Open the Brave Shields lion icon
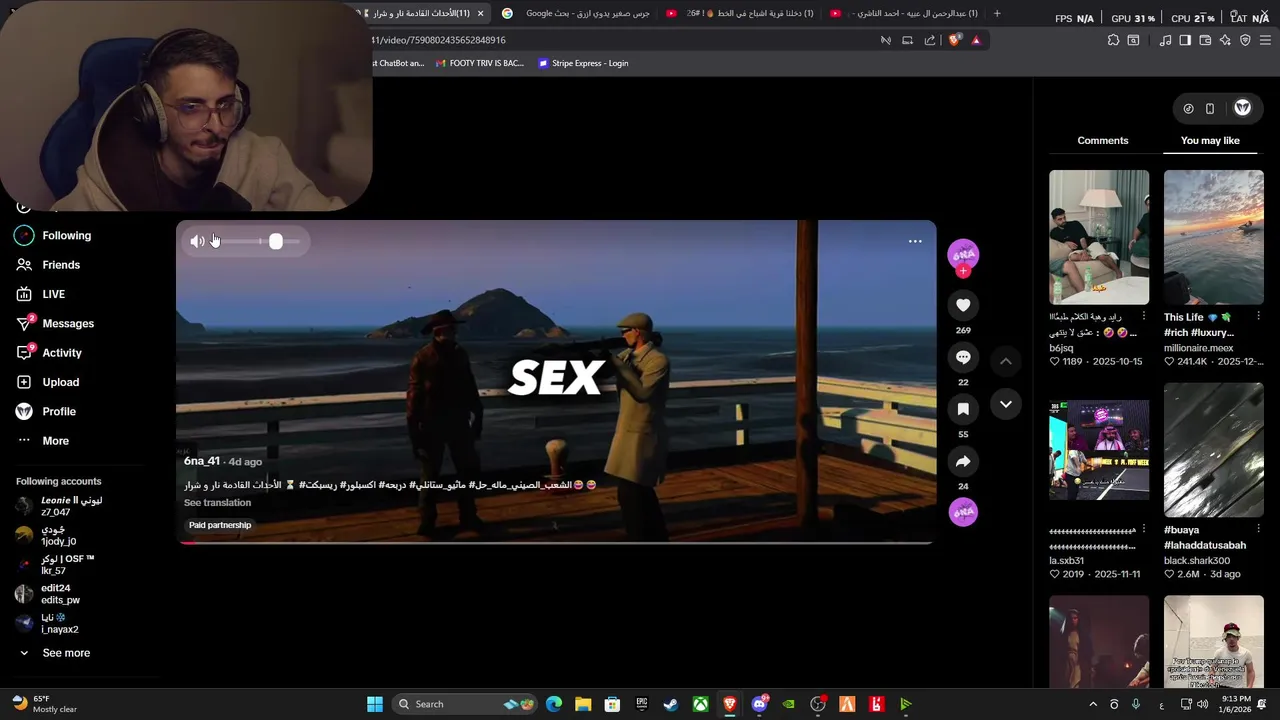 coord(955,40)
